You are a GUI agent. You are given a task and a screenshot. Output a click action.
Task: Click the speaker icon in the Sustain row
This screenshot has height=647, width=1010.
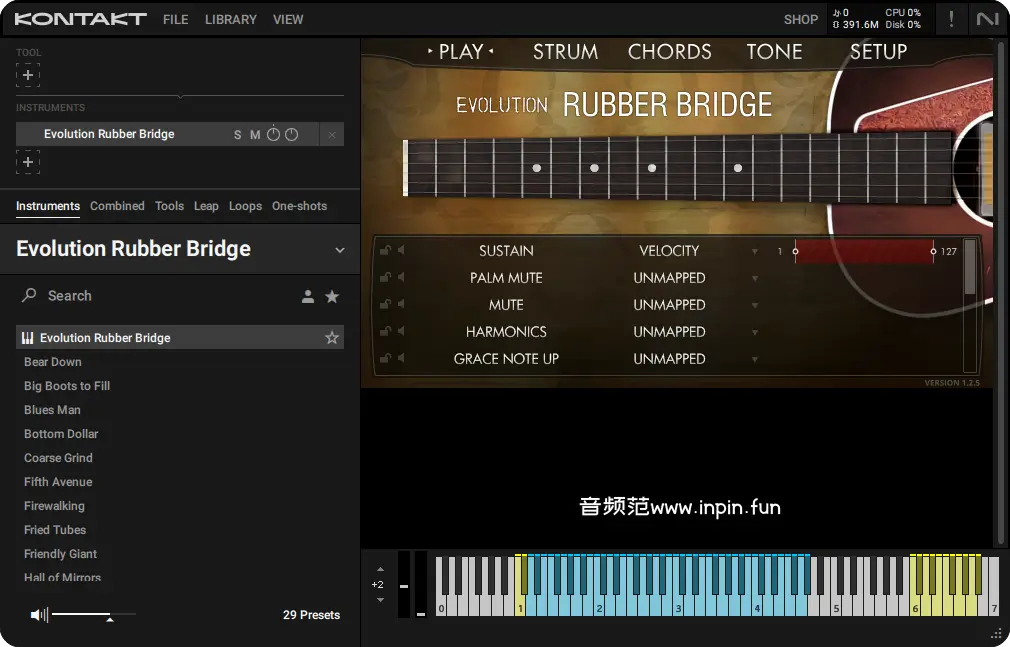click(401, 251)
